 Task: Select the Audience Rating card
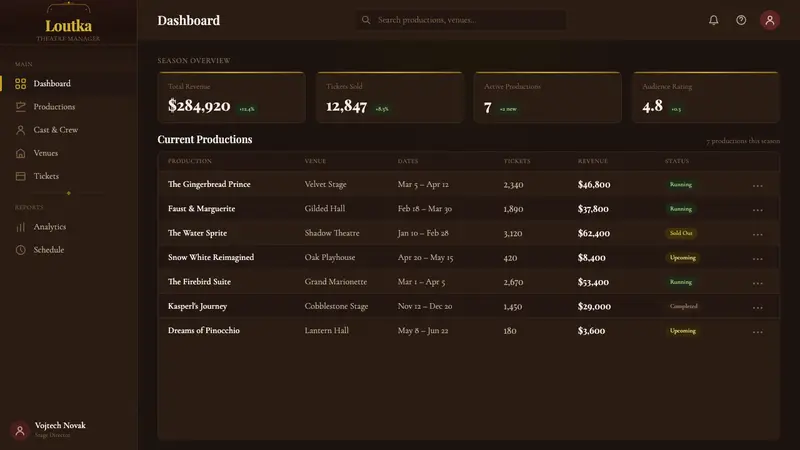(x=706, y=97)
